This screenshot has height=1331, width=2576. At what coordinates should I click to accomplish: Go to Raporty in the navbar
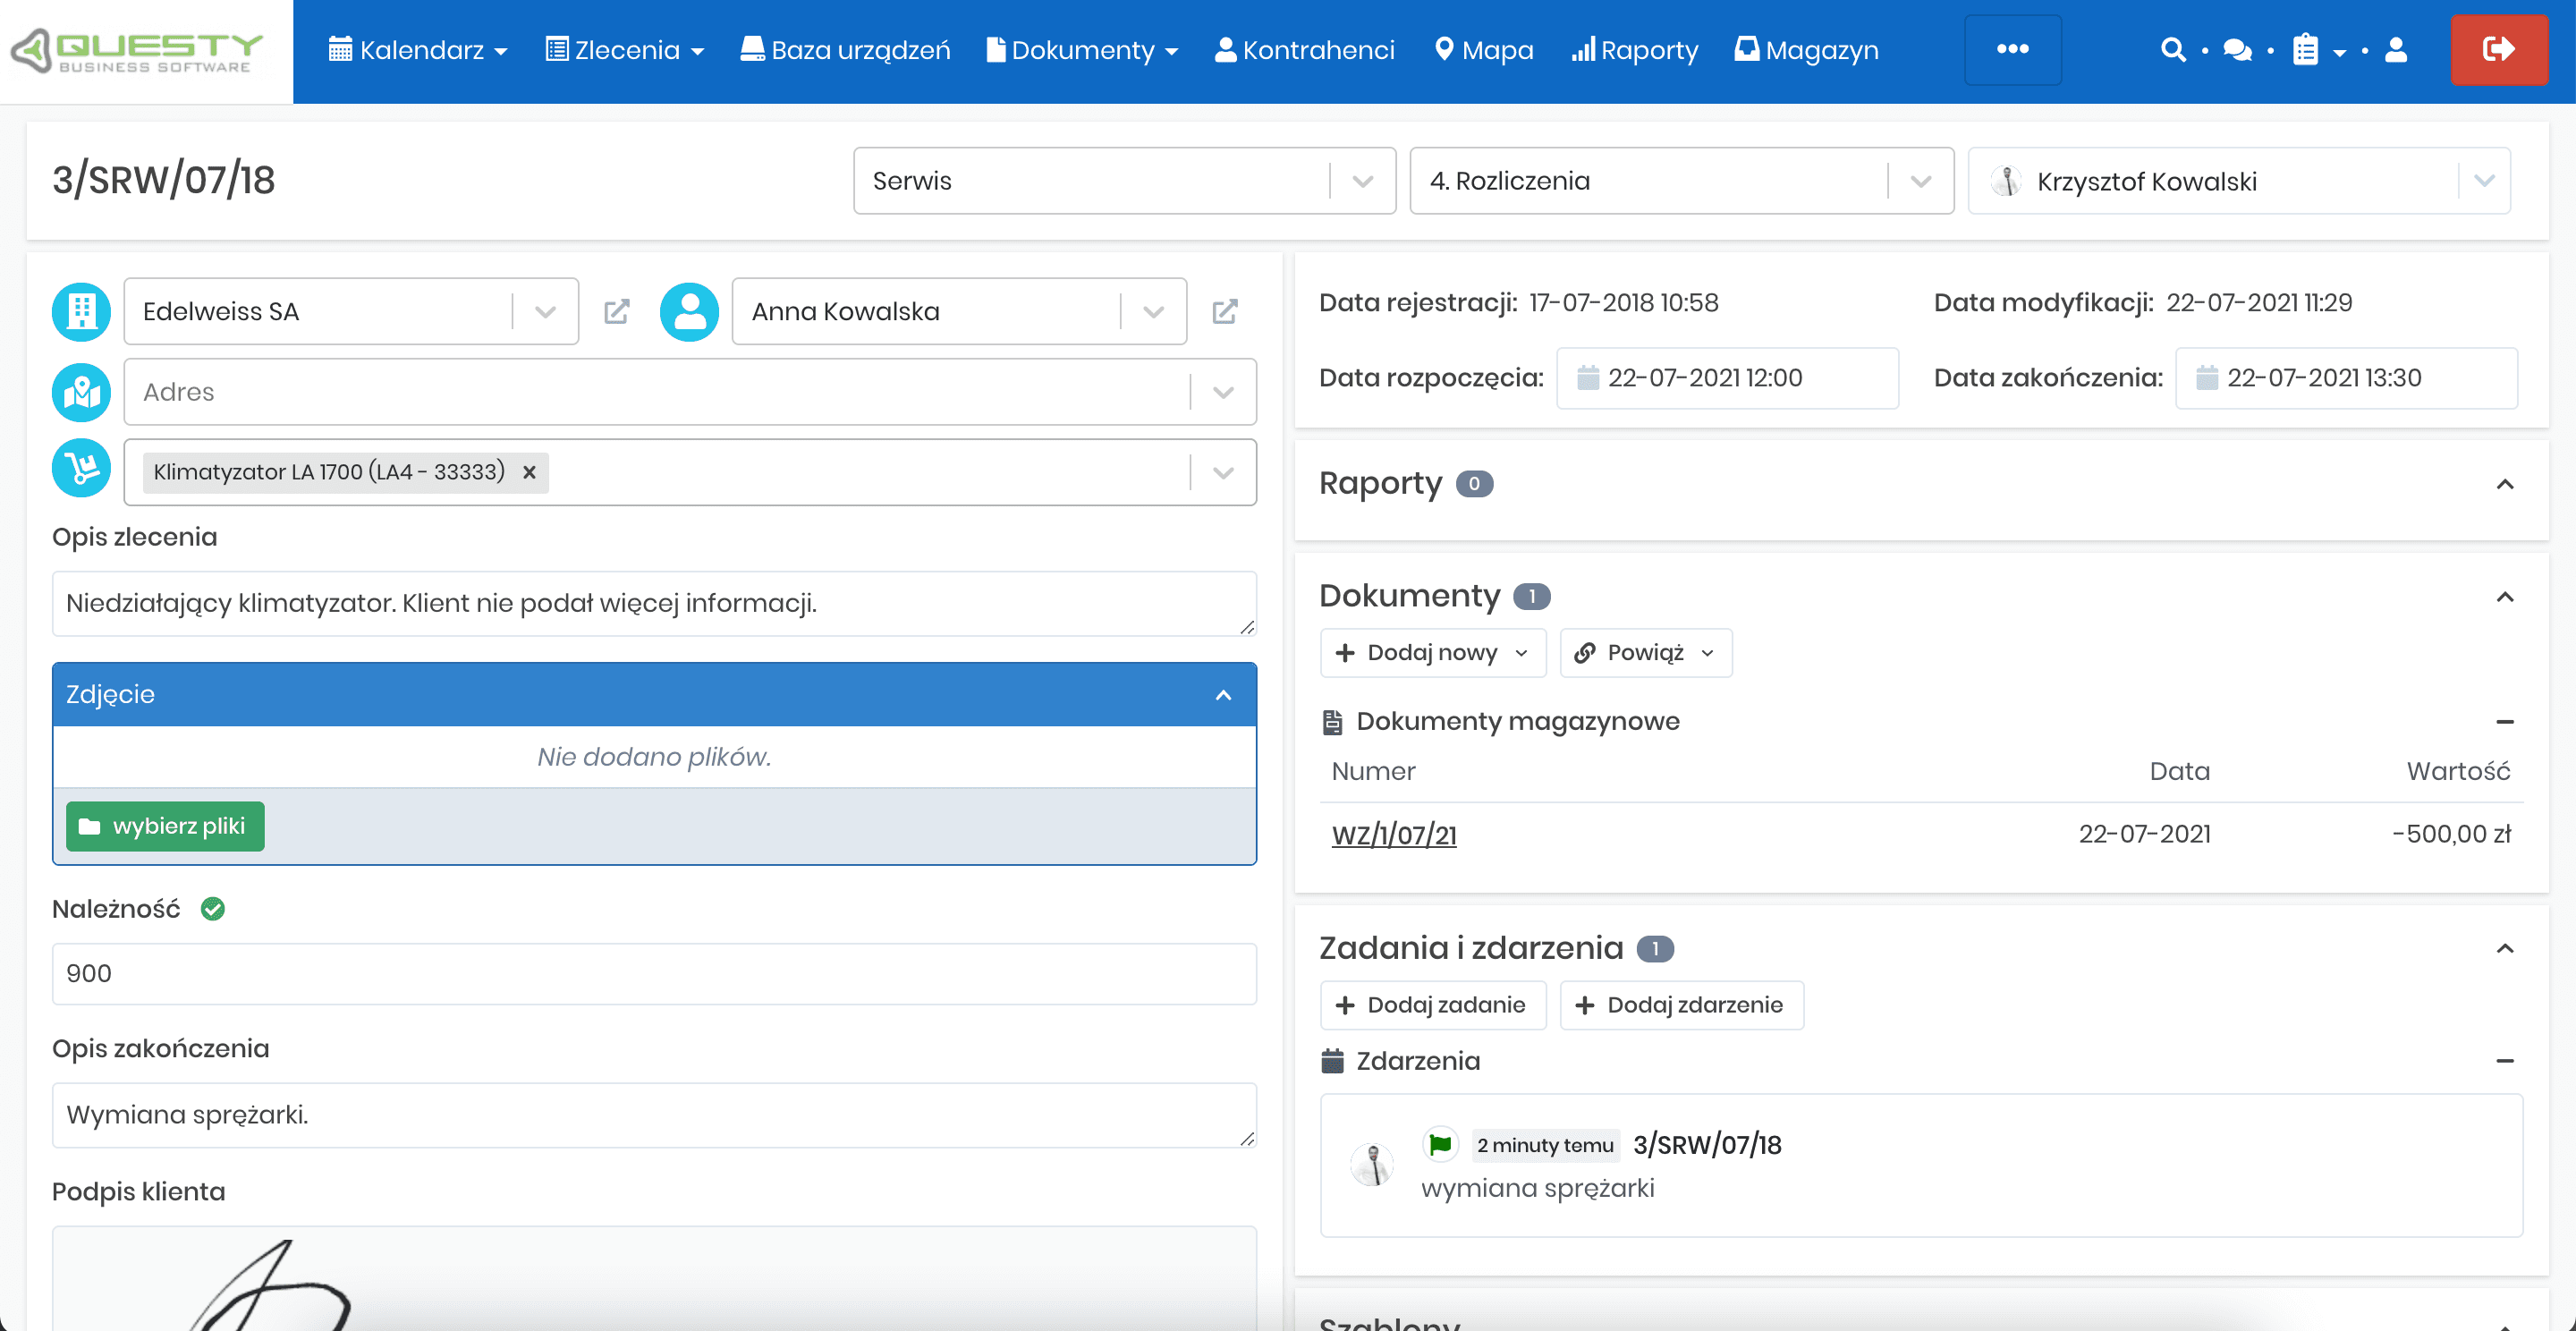pyautogui.click(x=1635, y=50)
